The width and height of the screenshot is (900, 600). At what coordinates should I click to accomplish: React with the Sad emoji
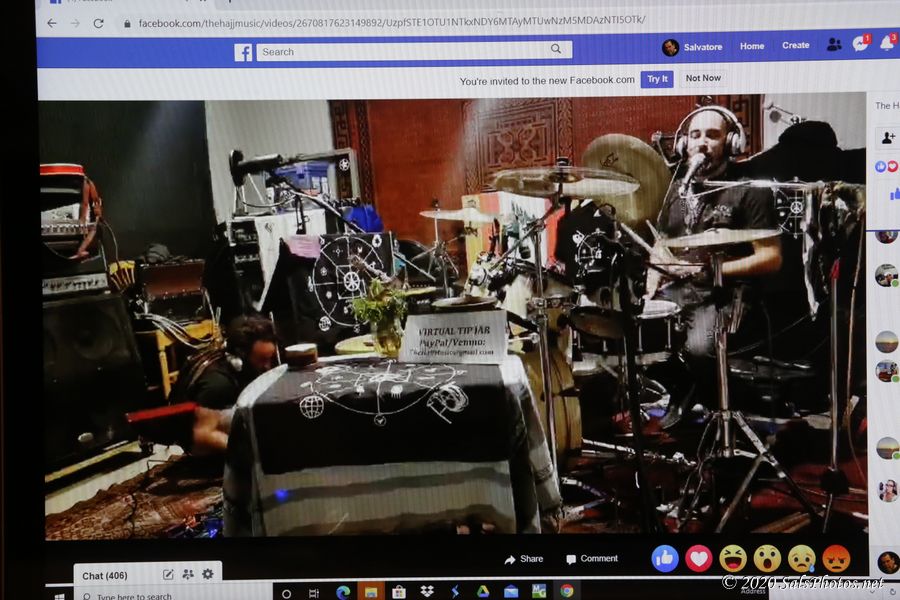click(801, 558)
